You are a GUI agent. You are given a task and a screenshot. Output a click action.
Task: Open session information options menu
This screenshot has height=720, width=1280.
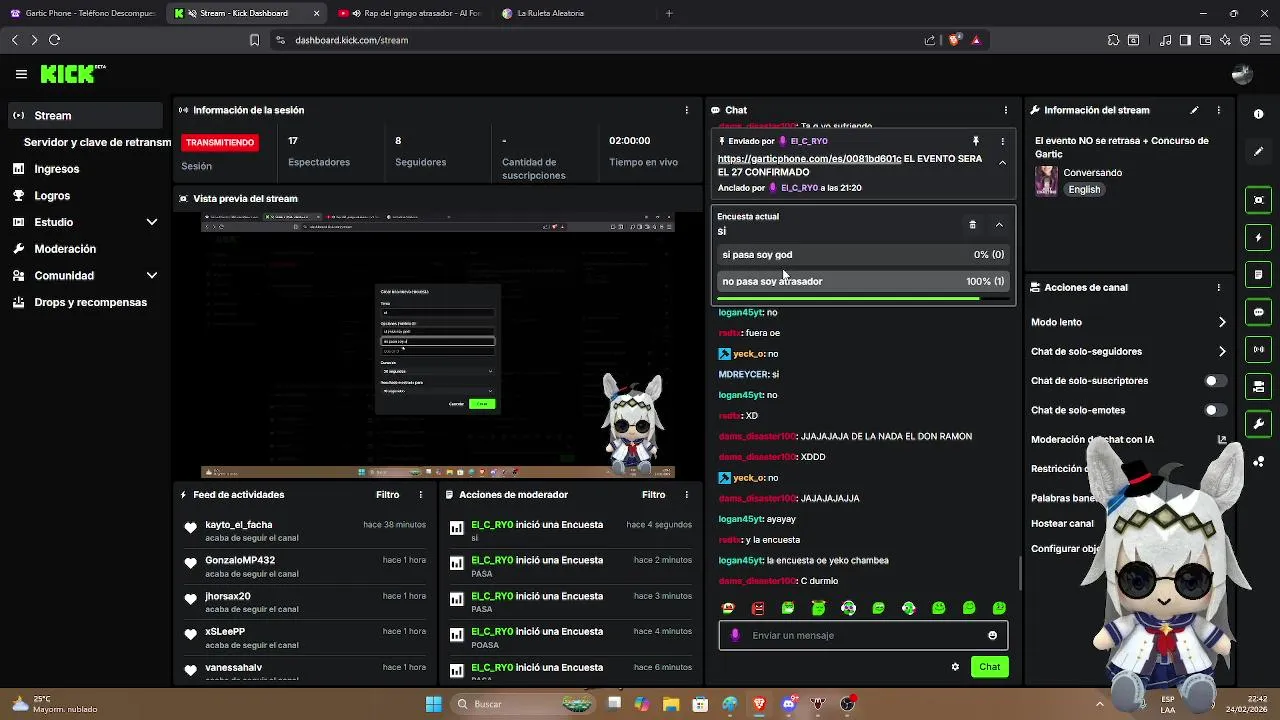(x=686, y=110)
